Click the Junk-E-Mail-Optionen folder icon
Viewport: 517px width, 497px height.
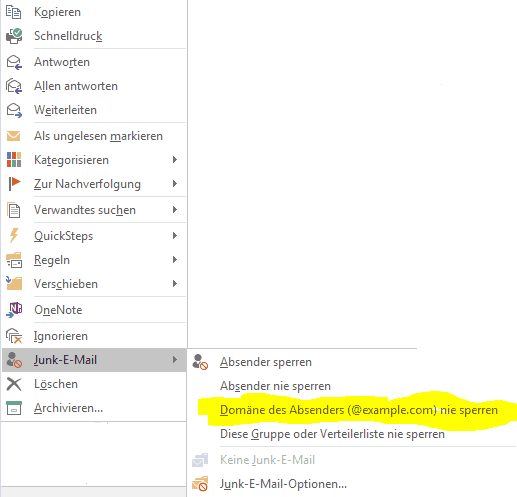(x=200, y=484)
